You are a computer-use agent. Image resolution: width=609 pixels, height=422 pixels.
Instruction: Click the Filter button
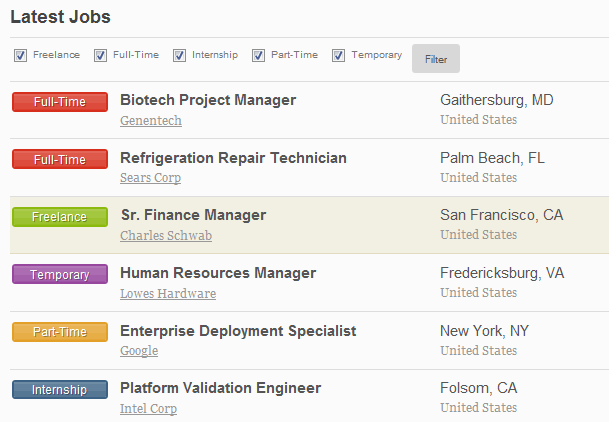436,59
